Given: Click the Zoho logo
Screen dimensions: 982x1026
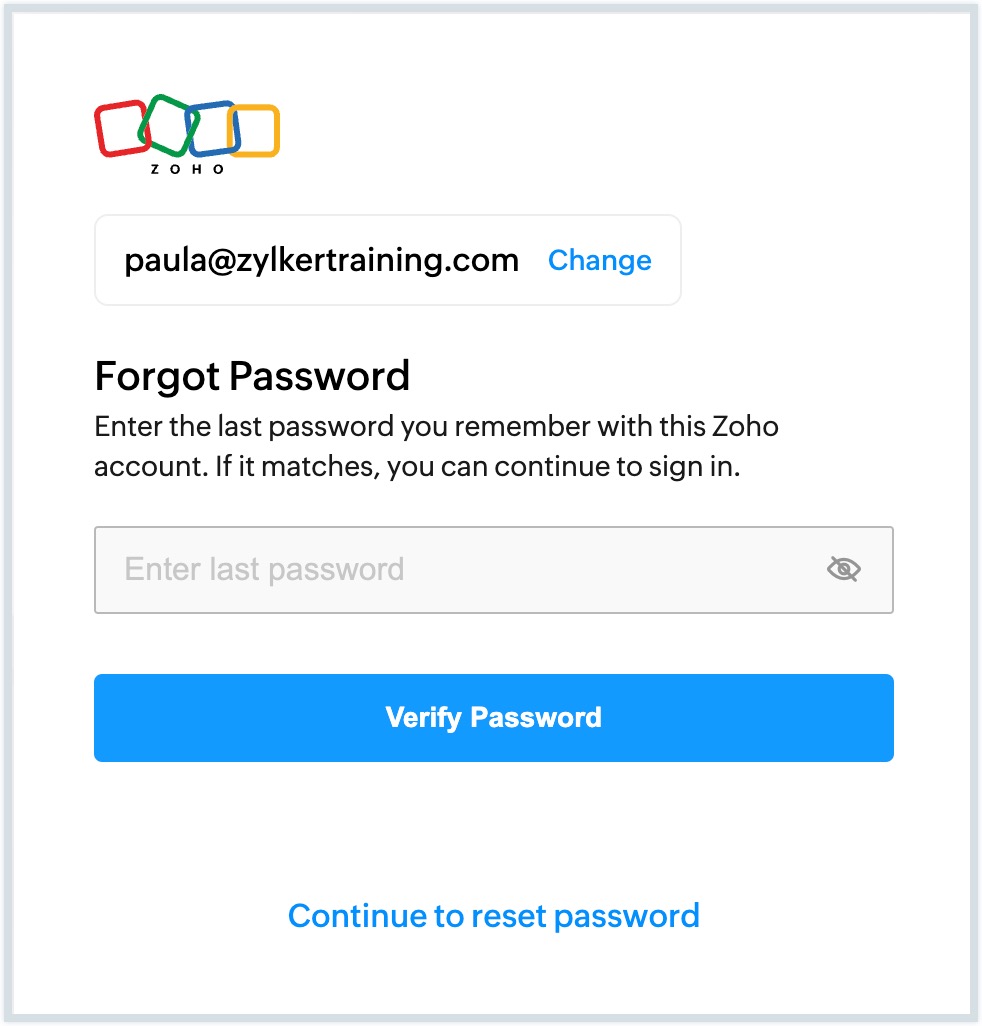Looking at the screenshot, I should 187,134.
